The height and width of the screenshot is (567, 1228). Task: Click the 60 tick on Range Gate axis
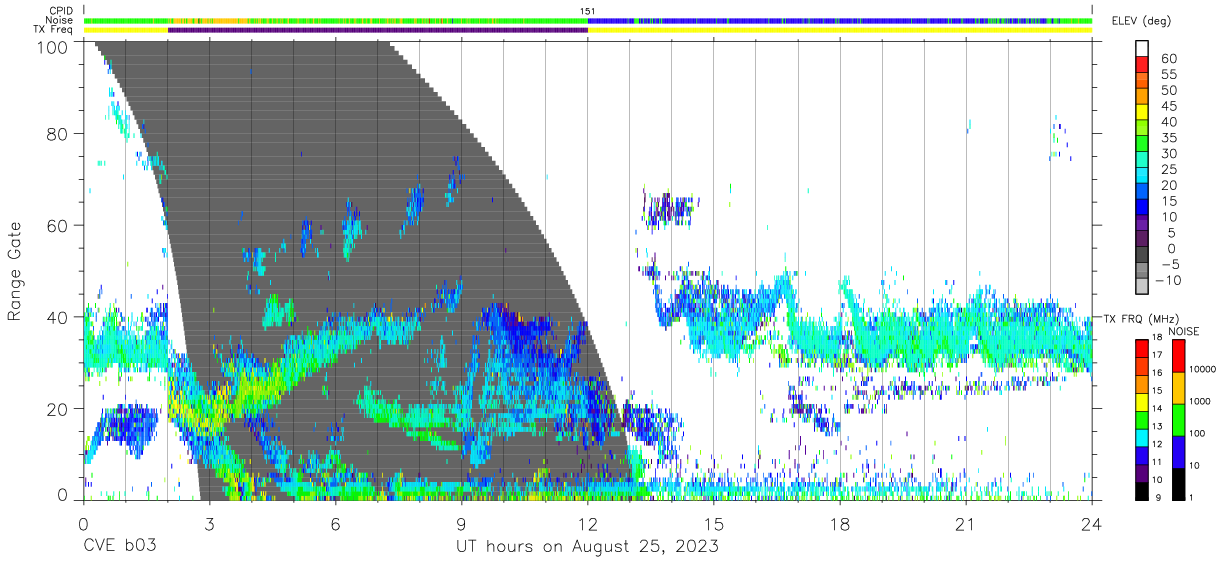(59, 225)
